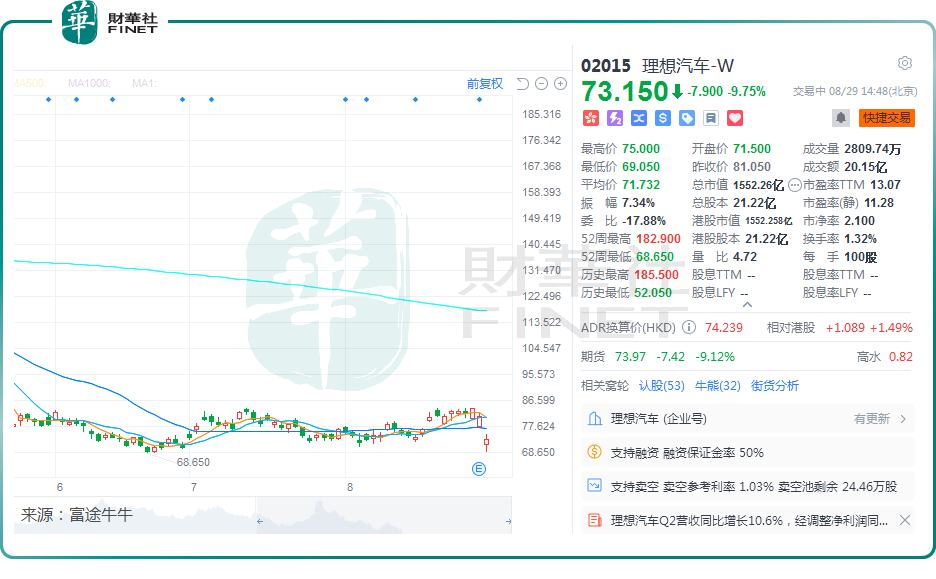Click the 市盈率TTM value 13.07
936x579 pixels.
click(x=885, y=185)
